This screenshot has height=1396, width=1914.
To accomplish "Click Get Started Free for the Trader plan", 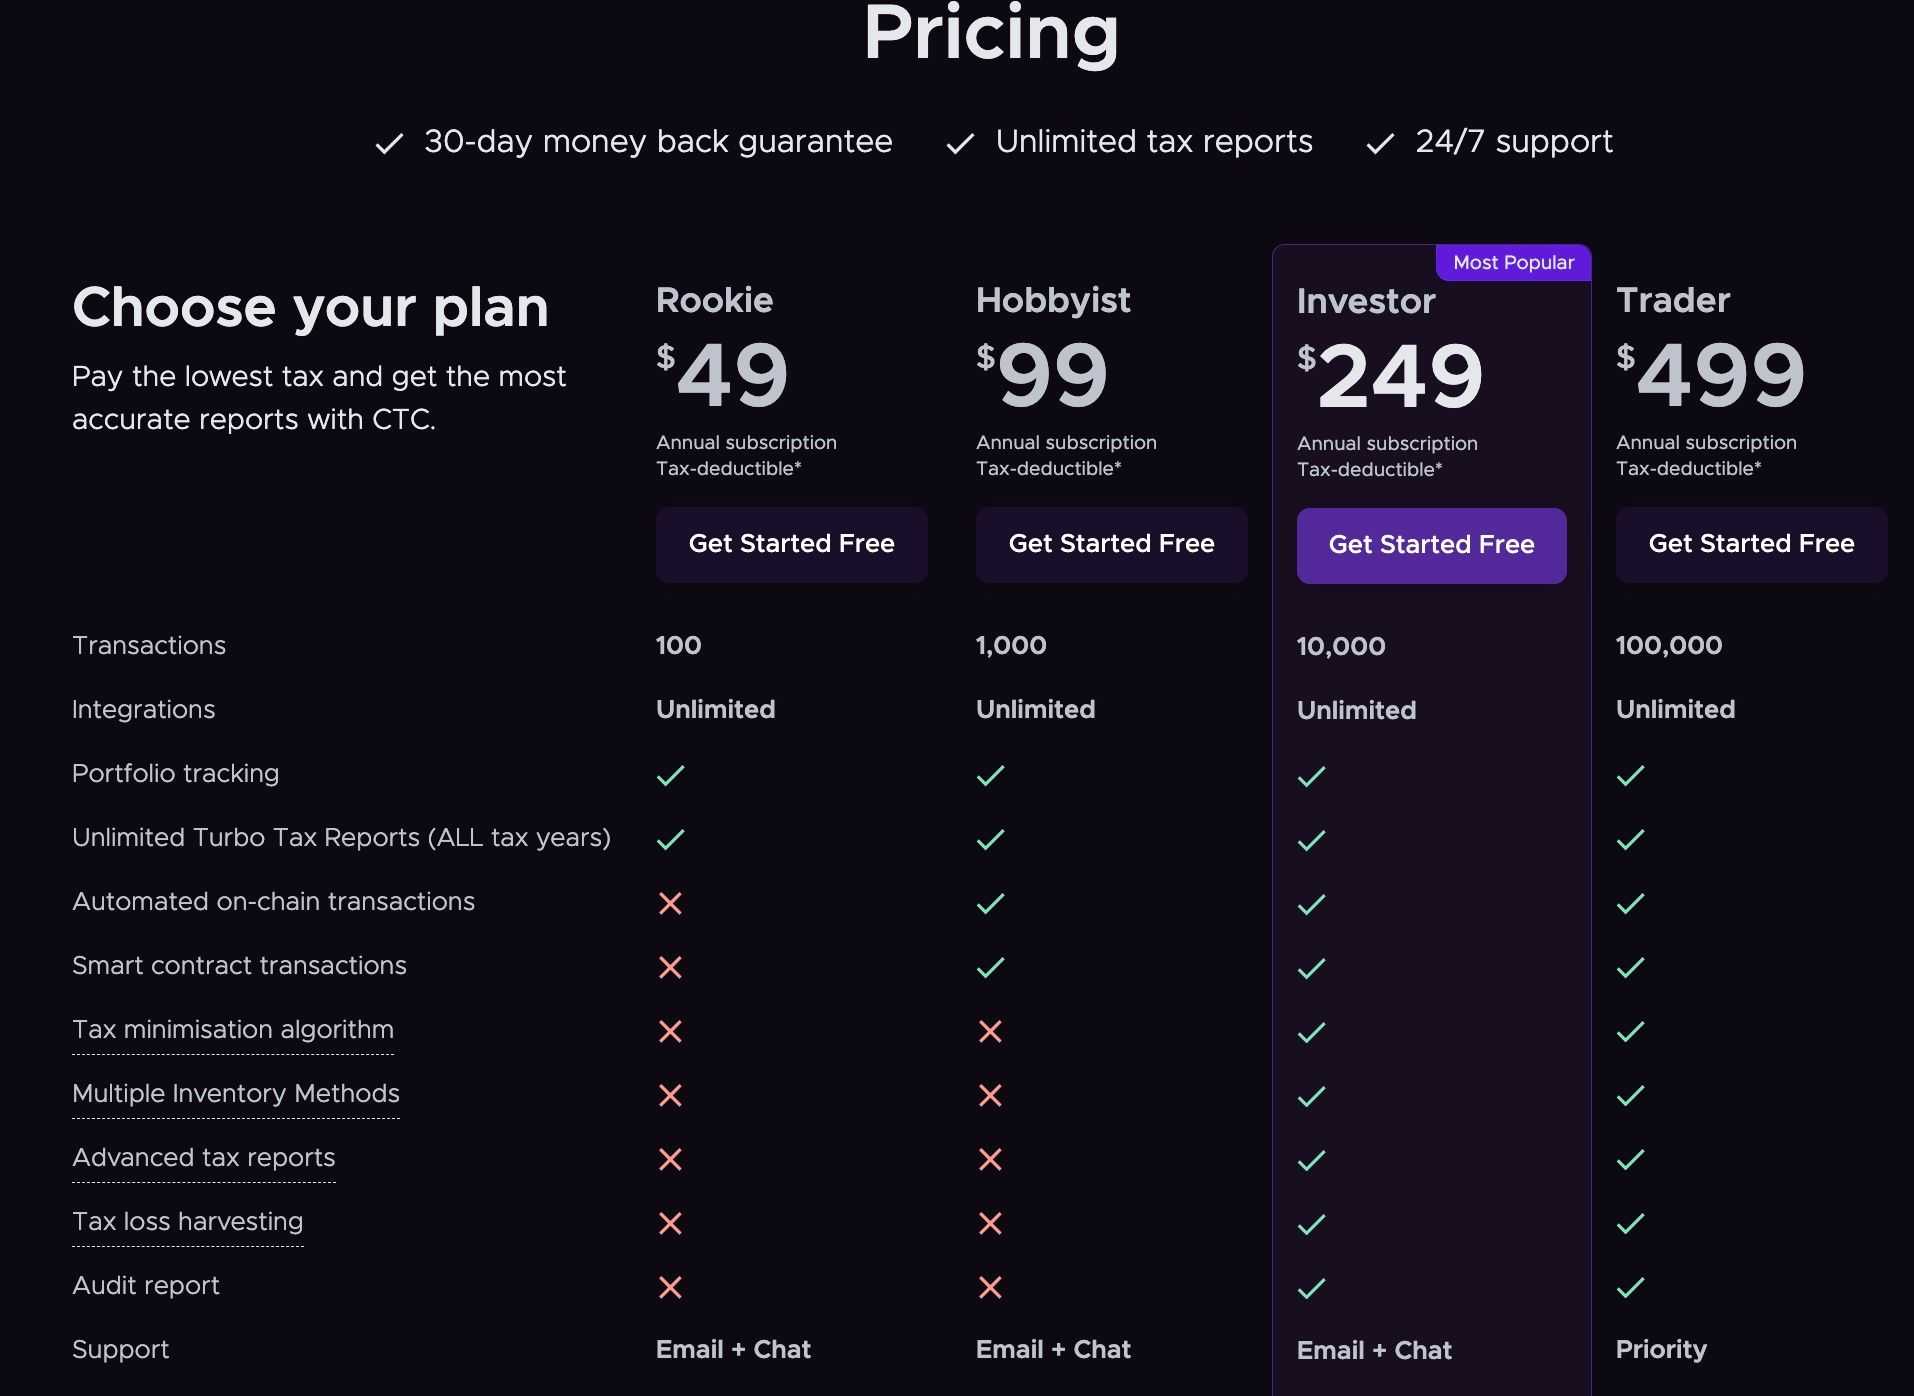I will tap(1751, 544).
